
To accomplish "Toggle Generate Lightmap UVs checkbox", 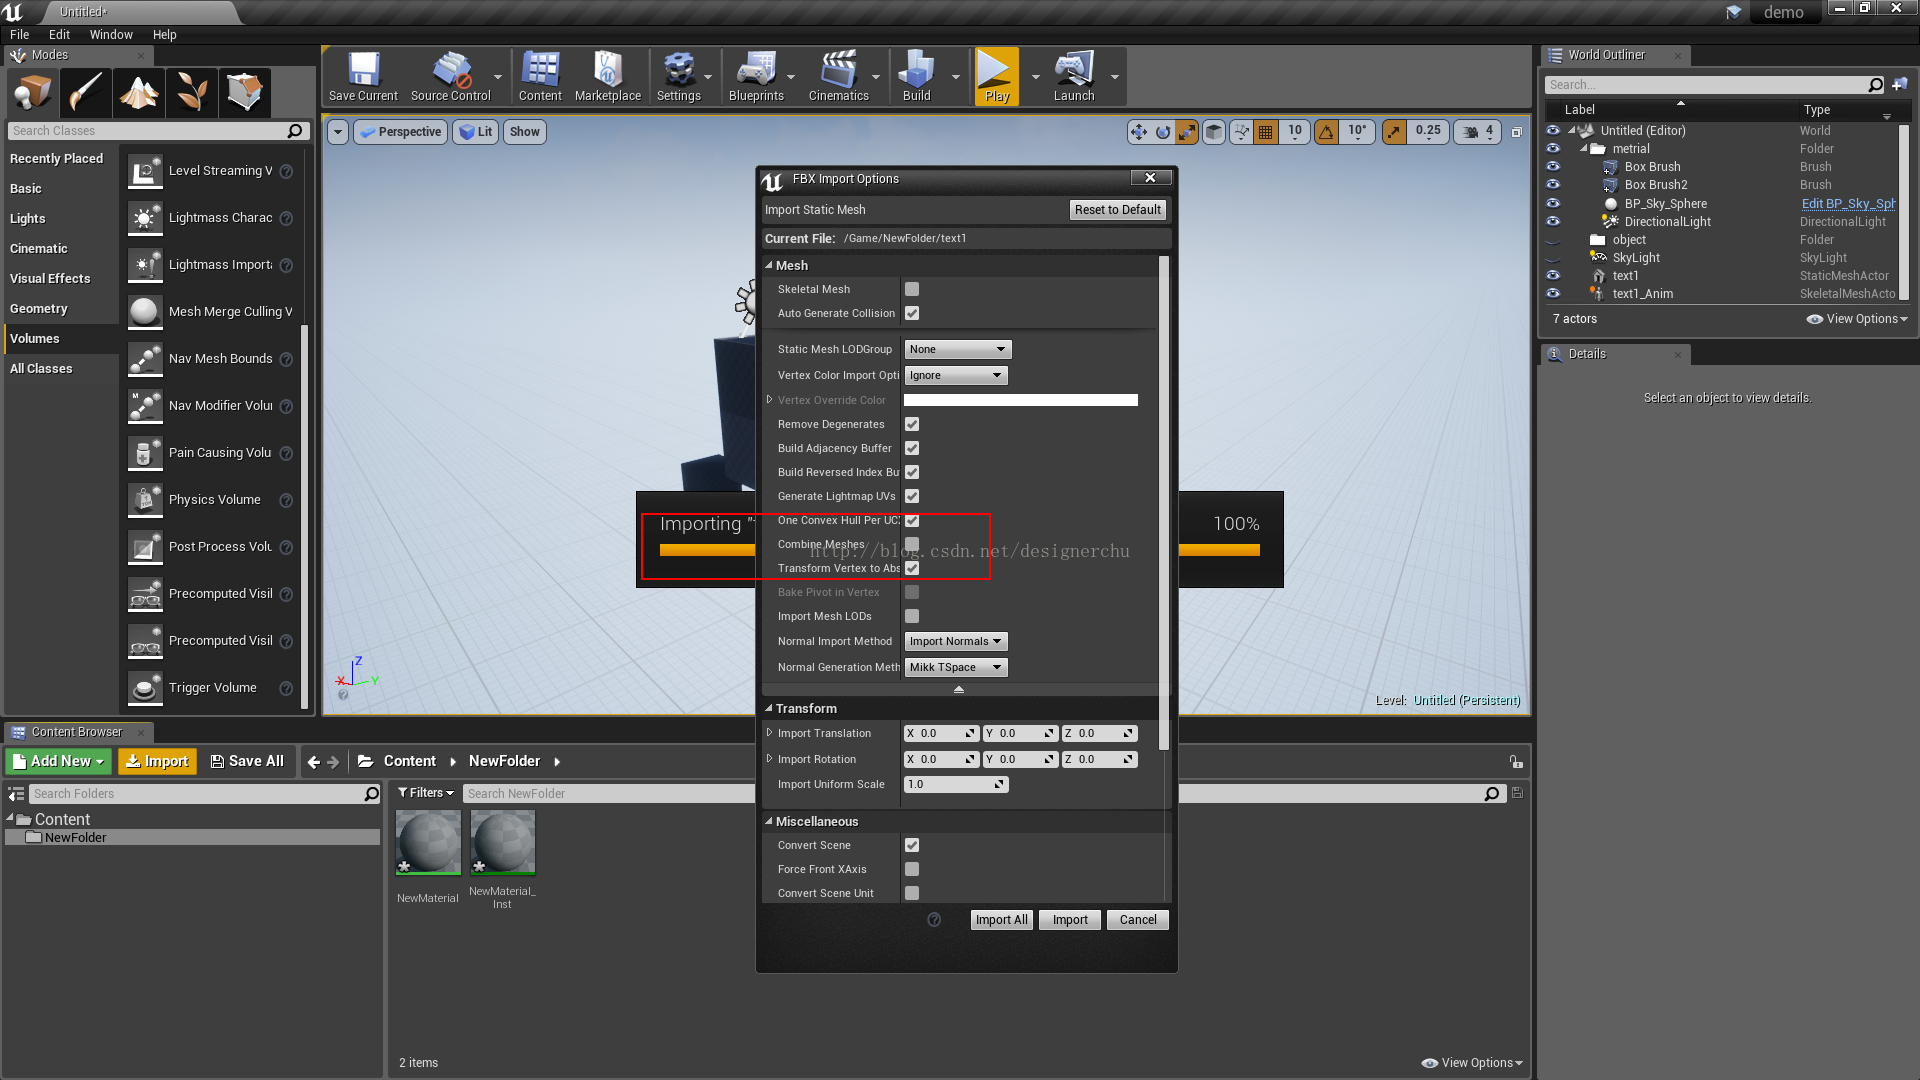I will 912,496.
